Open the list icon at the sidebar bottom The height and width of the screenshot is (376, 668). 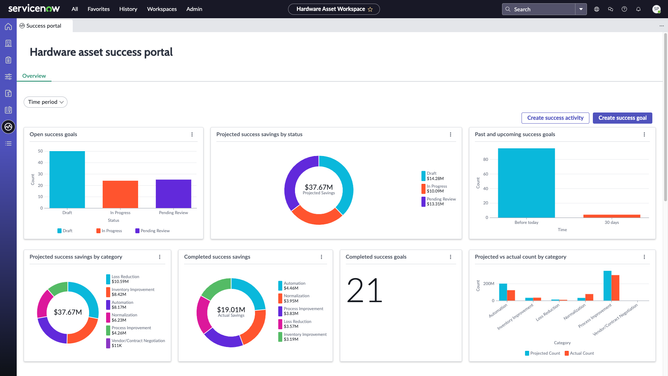pyautogui.click(x=8, y=144)
